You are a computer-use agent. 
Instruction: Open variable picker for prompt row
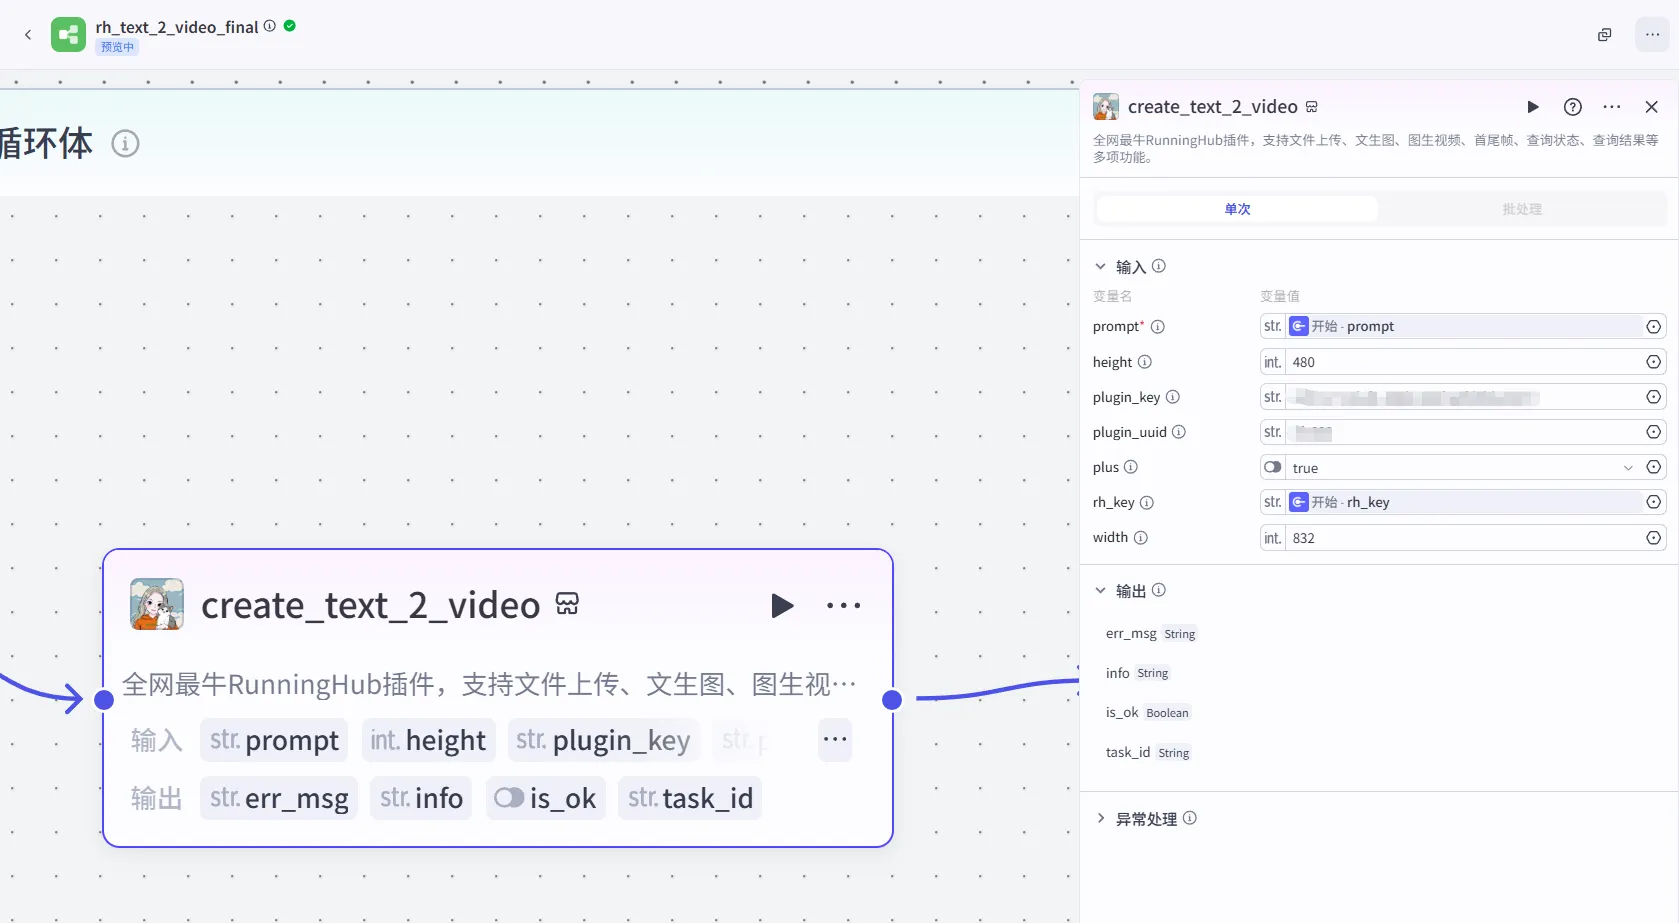point(1654,327)
